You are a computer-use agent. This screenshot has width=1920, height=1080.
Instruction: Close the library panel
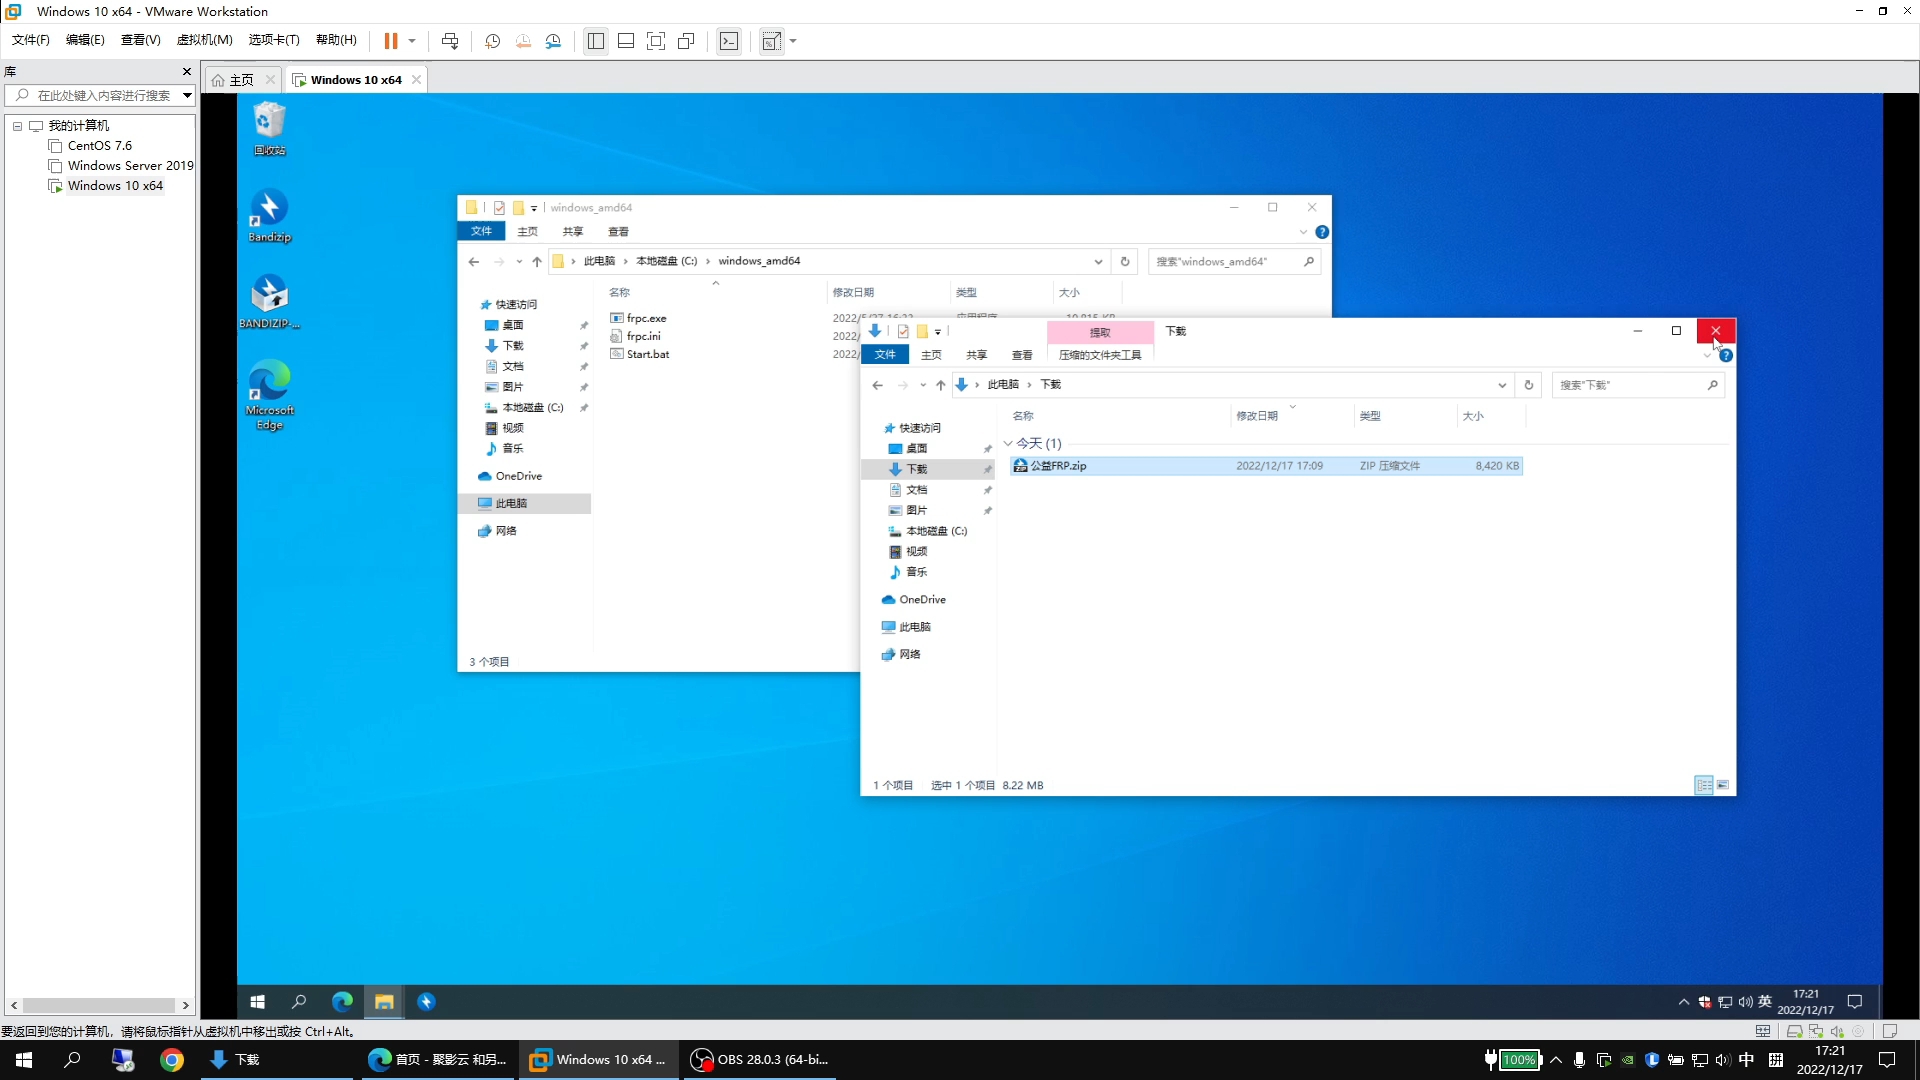pyautogui.click(x=186, y=71)
